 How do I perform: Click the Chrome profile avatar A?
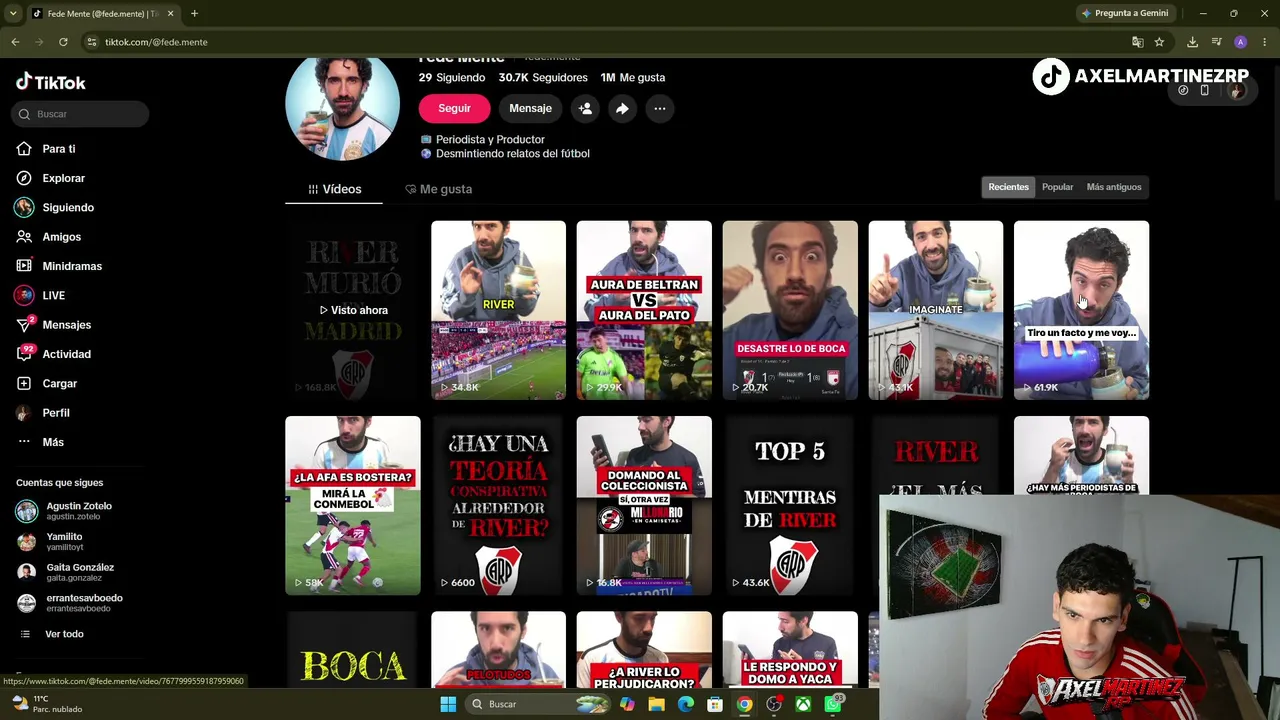1240,42
